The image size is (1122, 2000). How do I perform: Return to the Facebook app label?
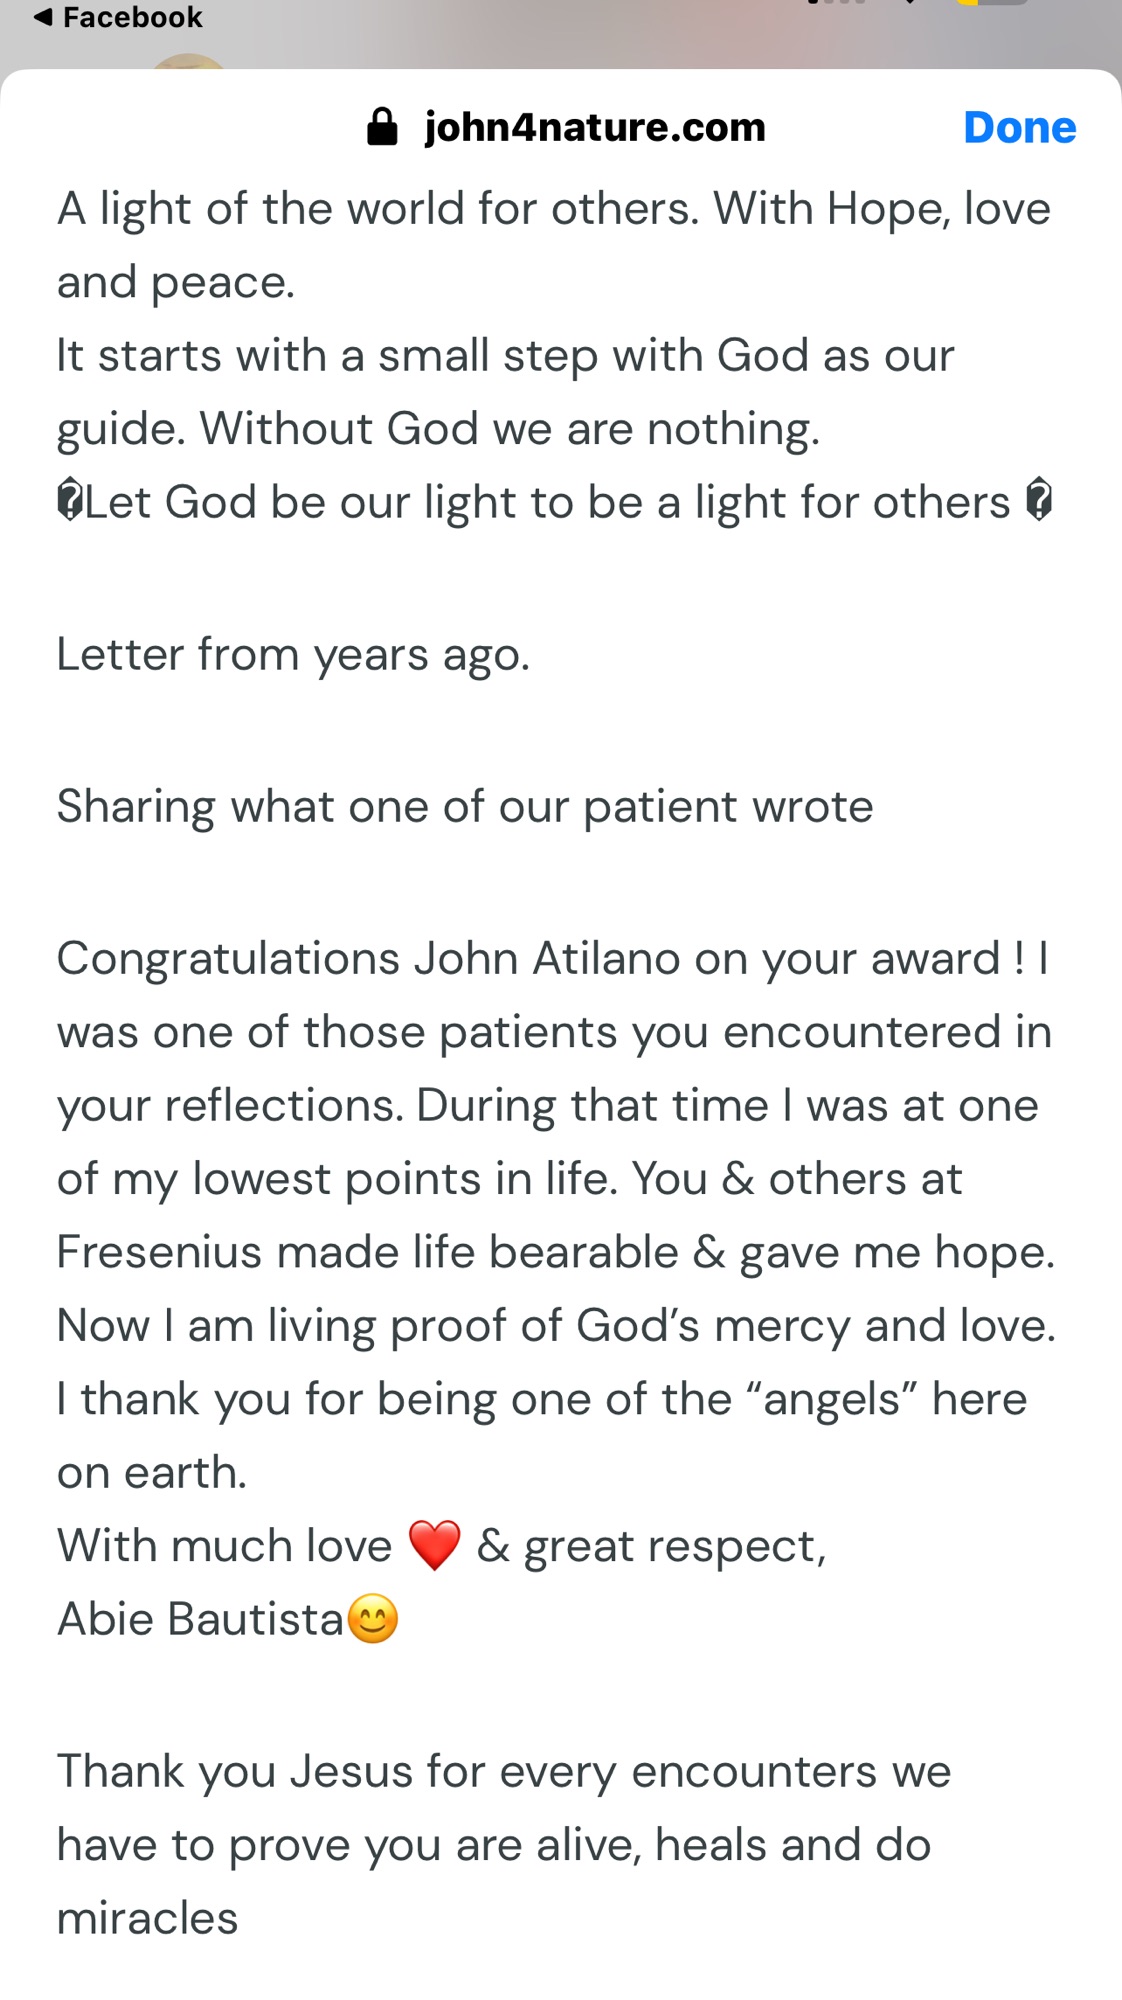pos(132,17)
